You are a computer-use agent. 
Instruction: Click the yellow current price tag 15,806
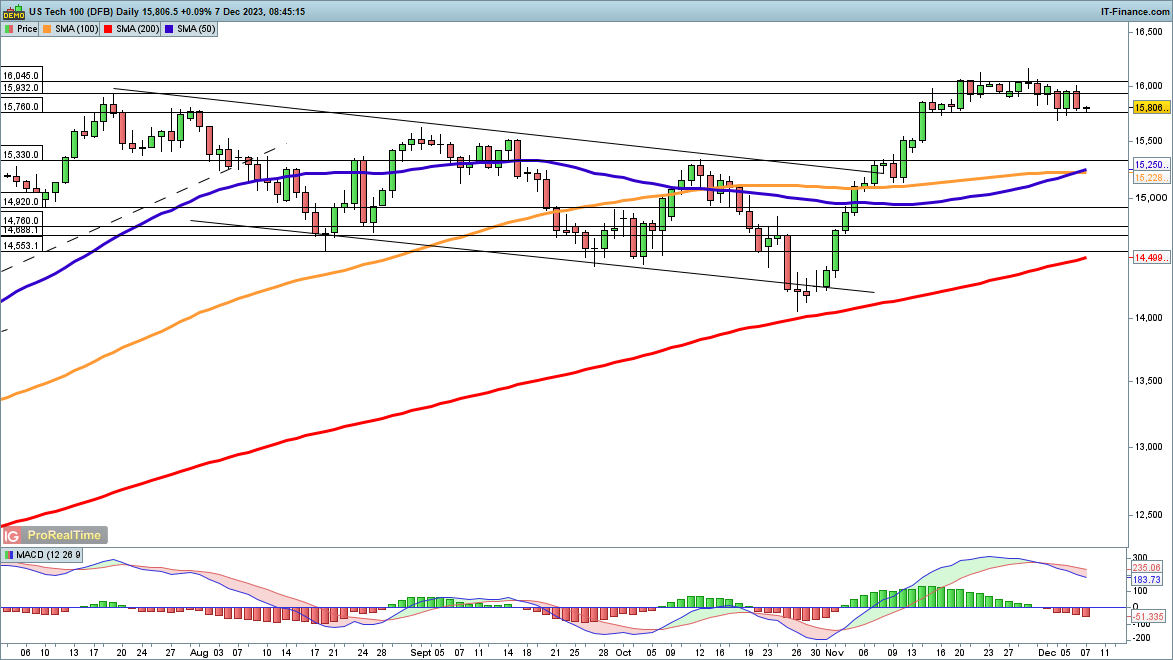1151,109
